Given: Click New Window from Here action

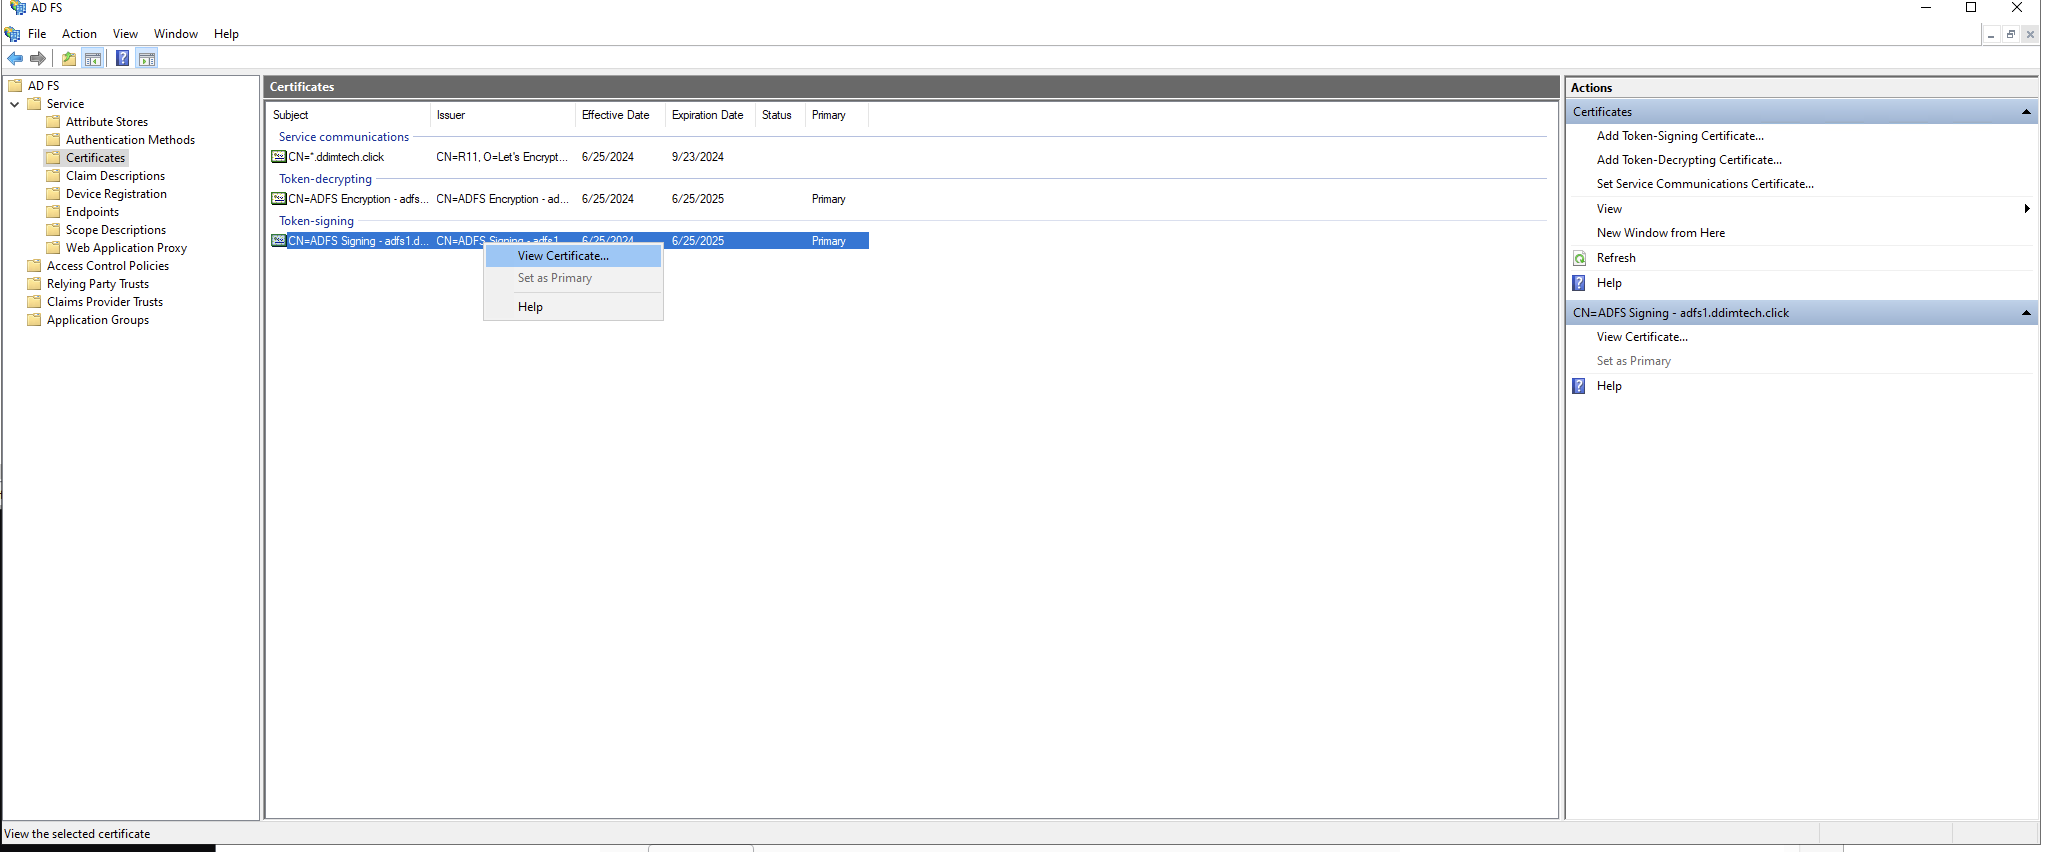Looking at the screenshot, I should (x=1661, y=233).
